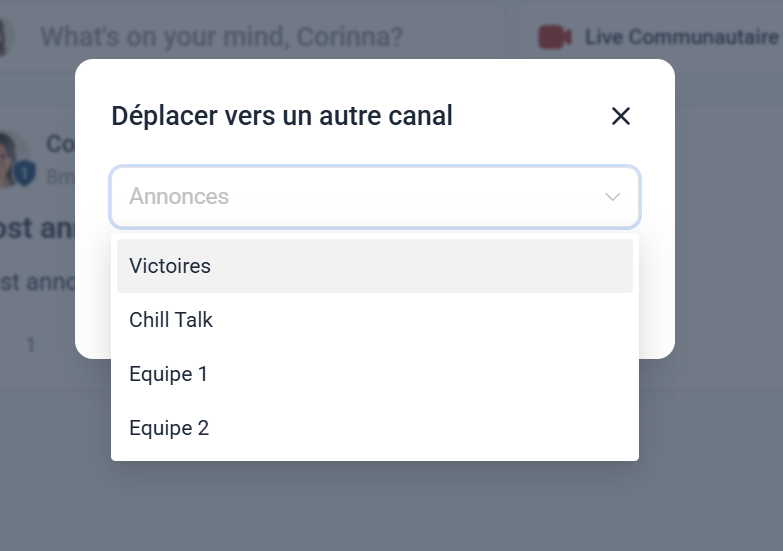Viewport: 783px width, 551px height.
Task: Click the reaction count showing 1
Action: [31, 345]
